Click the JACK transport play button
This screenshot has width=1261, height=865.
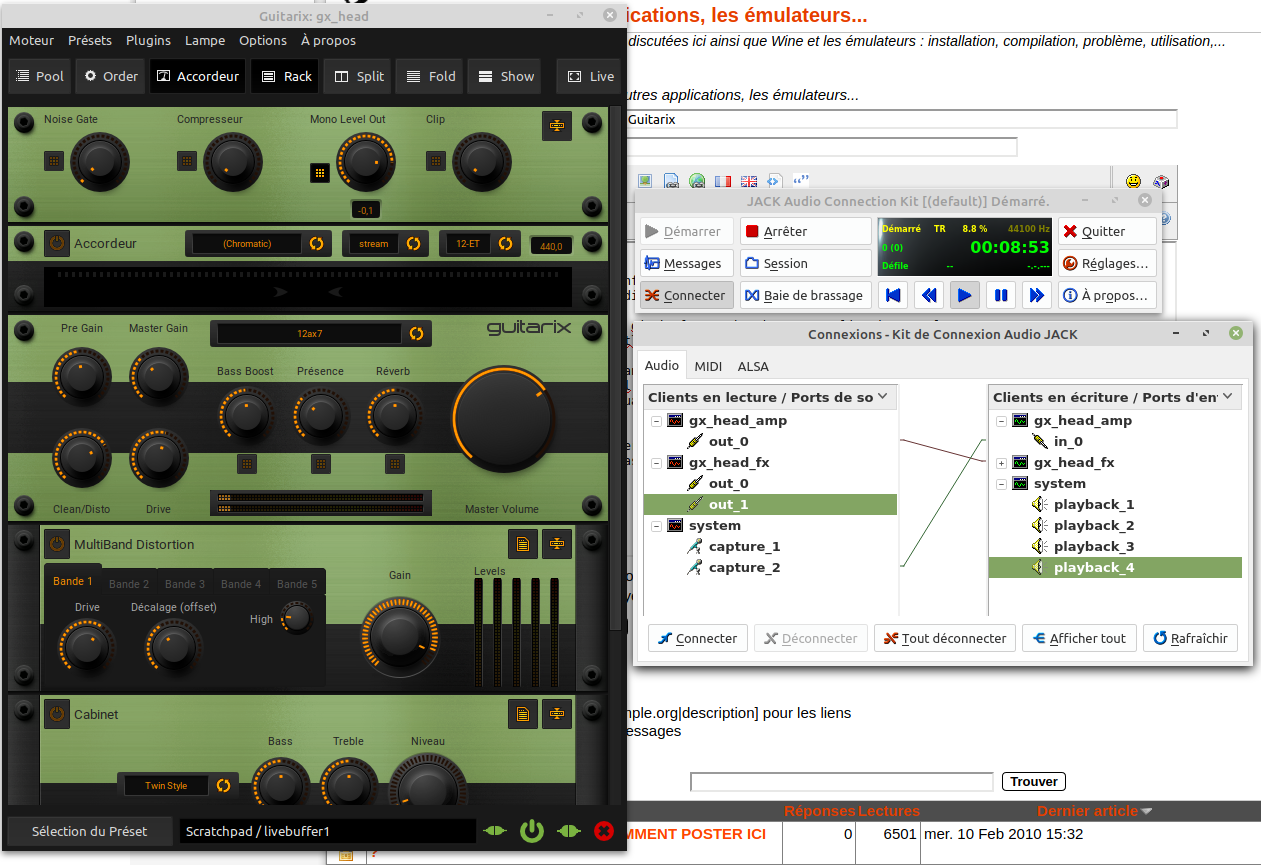click(x=964, y=295)
